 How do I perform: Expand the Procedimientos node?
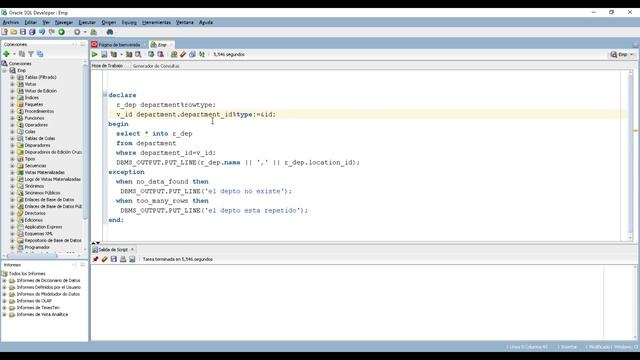[x=12, y=111]
